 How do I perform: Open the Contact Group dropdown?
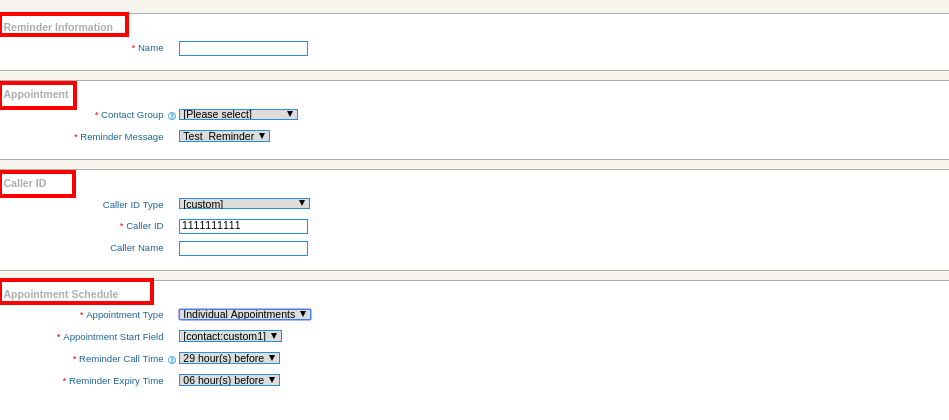238,114
